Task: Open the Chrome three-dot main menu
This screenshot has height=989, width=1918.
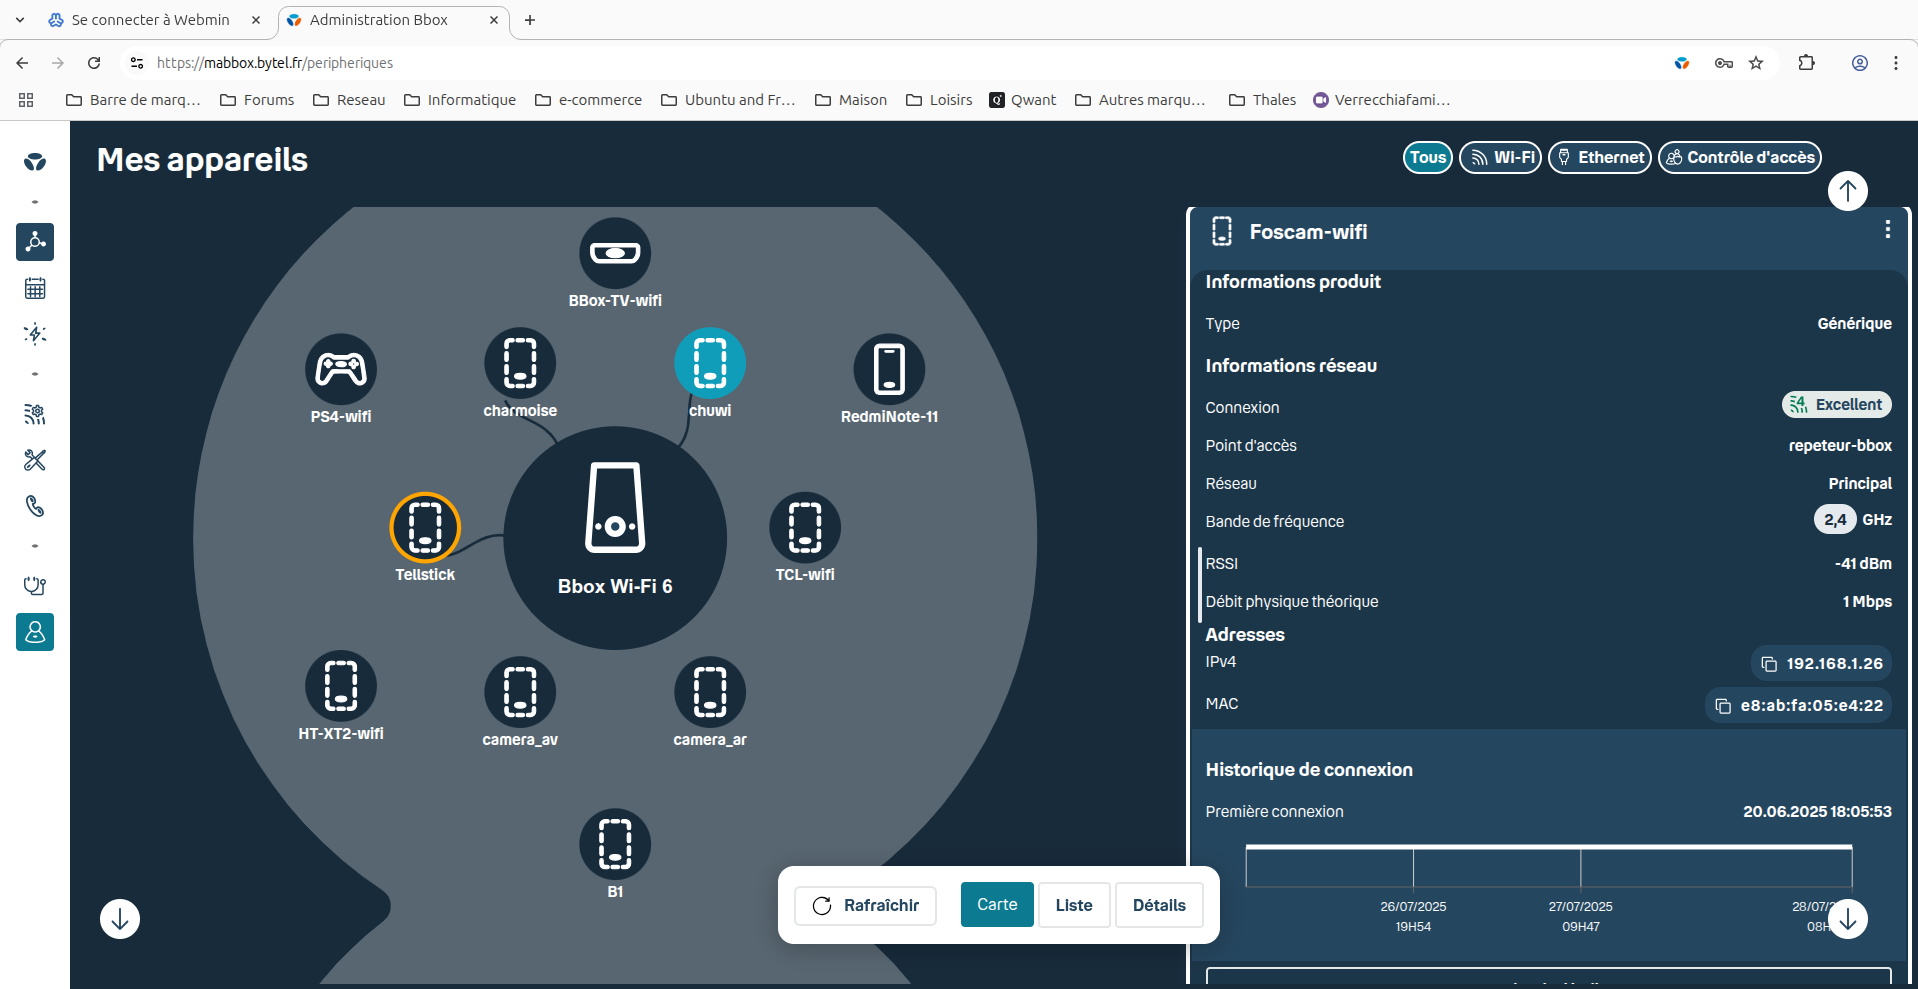Action: (1896, 63)
